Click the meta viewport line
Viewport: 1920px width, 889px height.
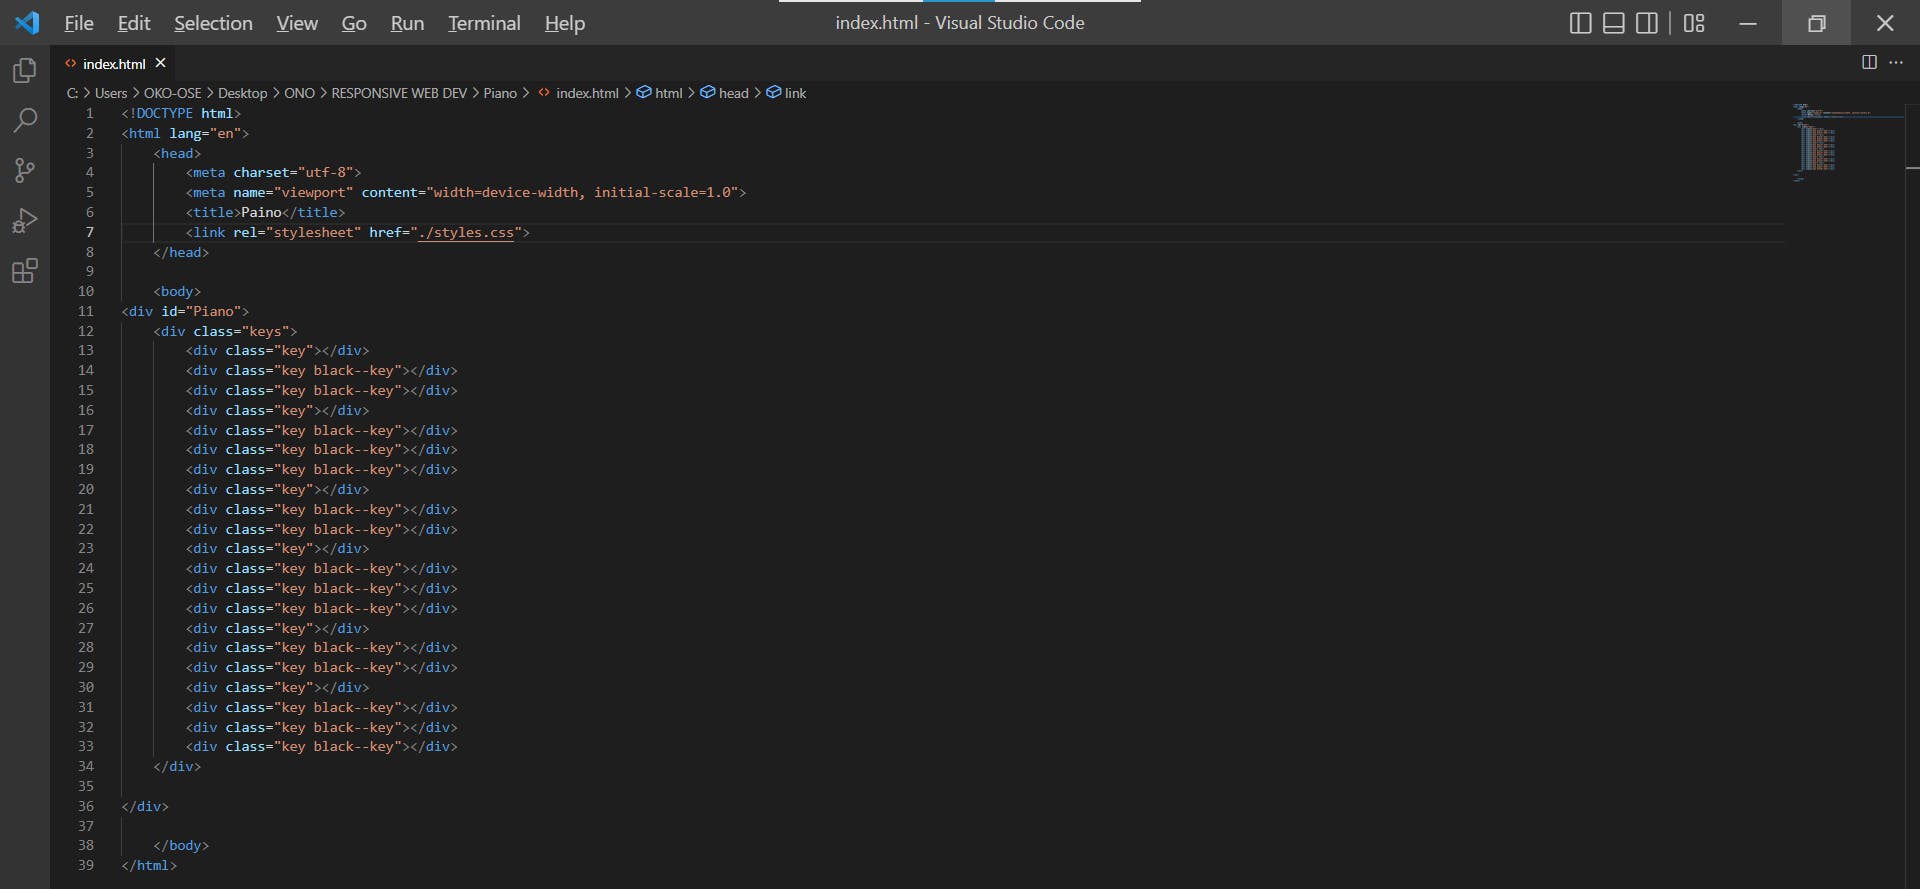466,192
